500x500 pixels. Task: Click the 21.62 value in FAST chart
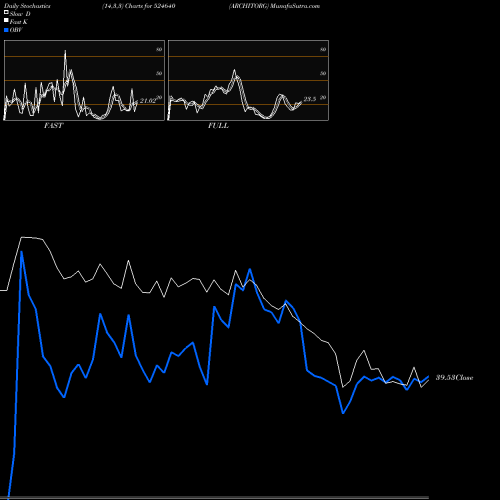148,101
